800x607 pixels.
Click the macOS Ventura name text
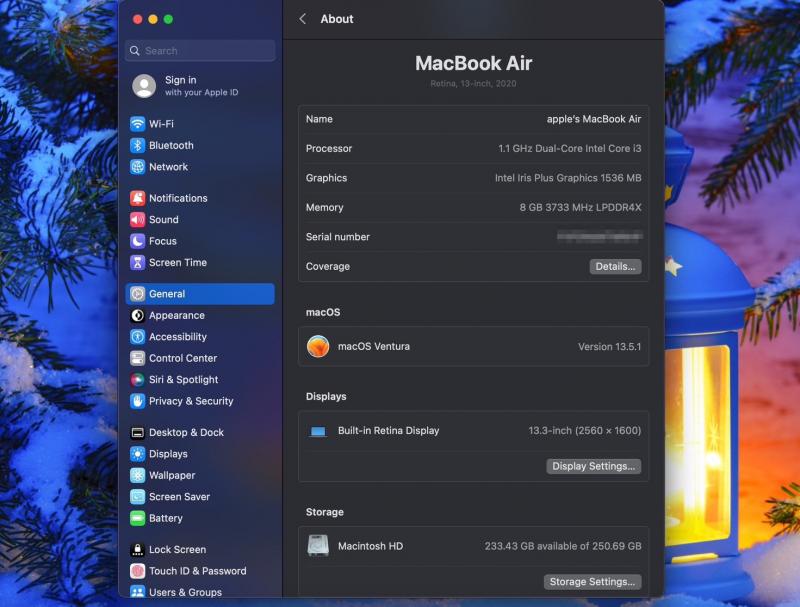(374, 346)
